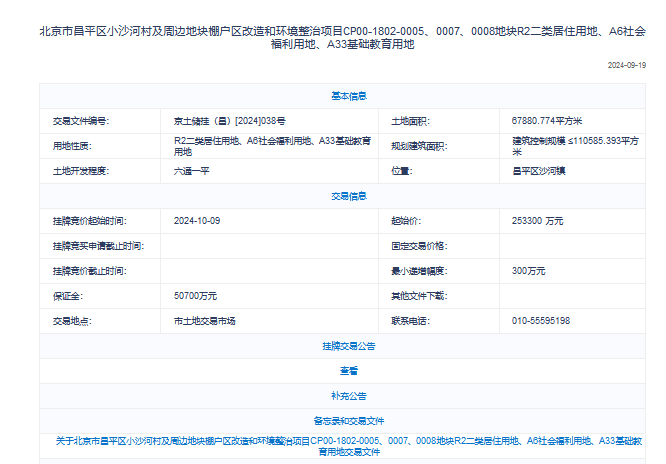The image size is (666, 464).
Task: Select the location value 昌平区沙河镇
Action: pos(538,171)
